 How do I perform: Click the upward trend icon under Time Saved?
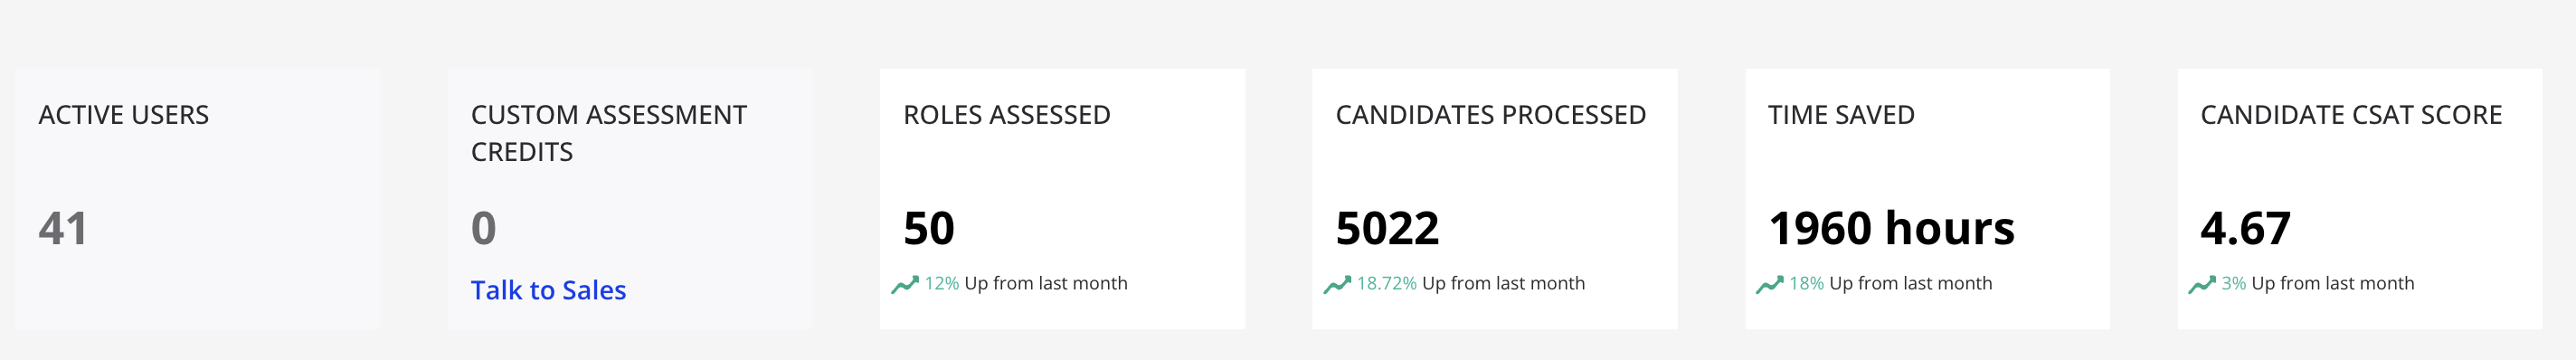[x=1770, y=285]
